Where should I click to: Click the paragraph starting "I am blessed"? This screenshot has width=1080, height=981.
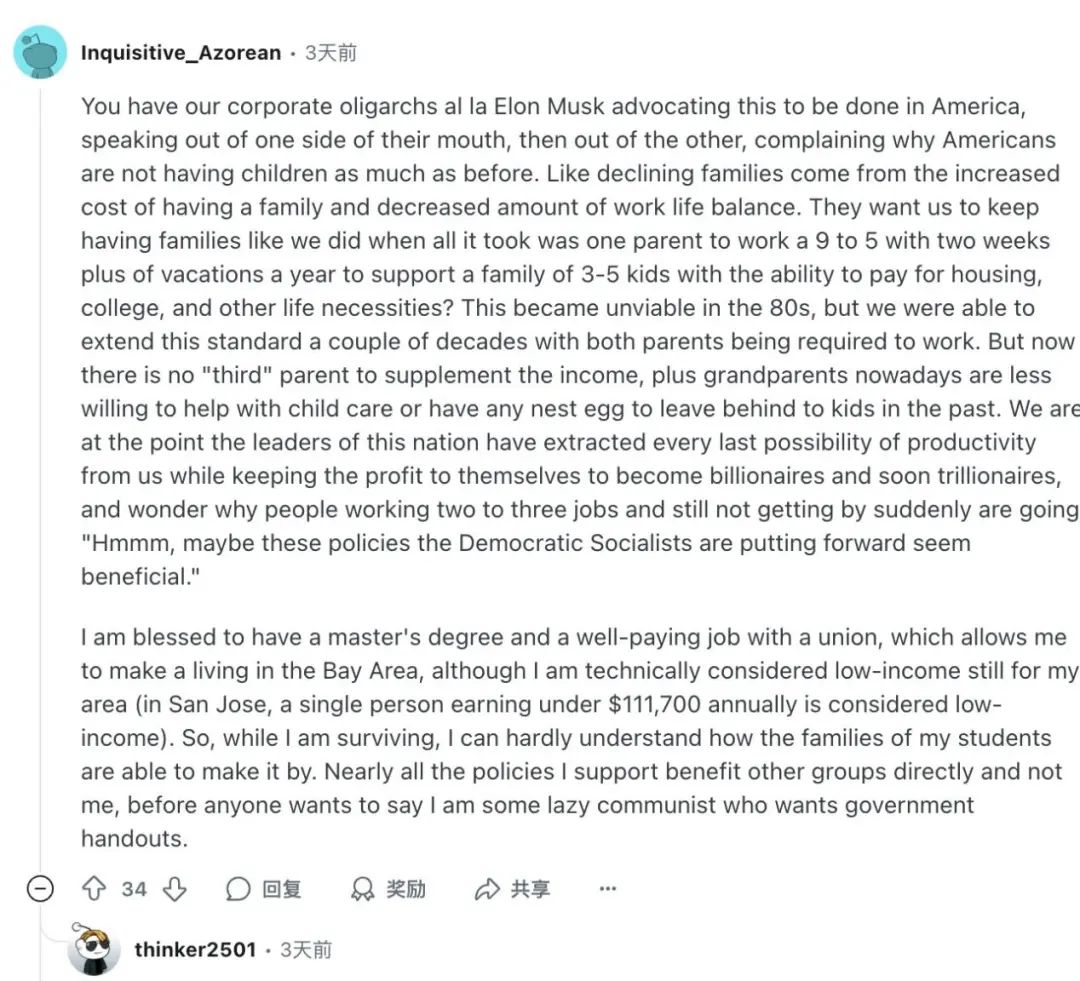(570, 738)
